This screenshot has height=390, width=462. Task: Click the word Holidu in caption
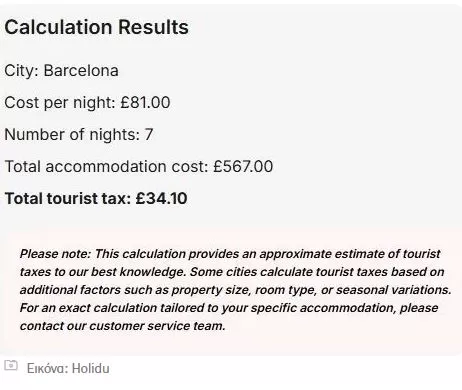(x=91, y=368)
